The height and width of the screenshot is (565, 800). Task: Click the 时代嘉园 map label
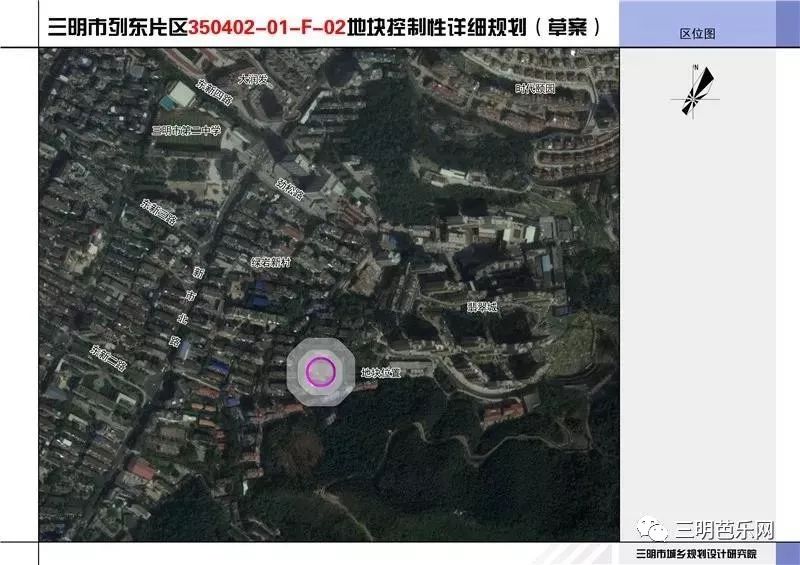(534, 88)
